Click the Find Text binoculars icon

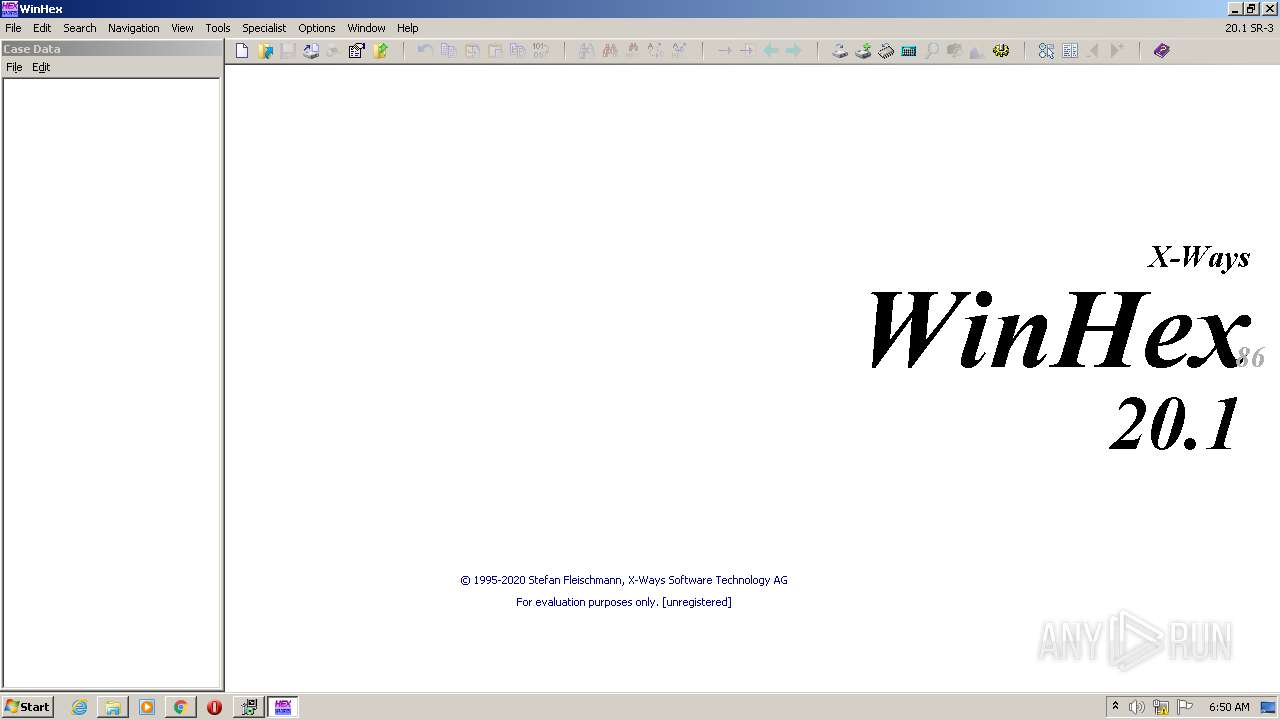click(586, 50)
